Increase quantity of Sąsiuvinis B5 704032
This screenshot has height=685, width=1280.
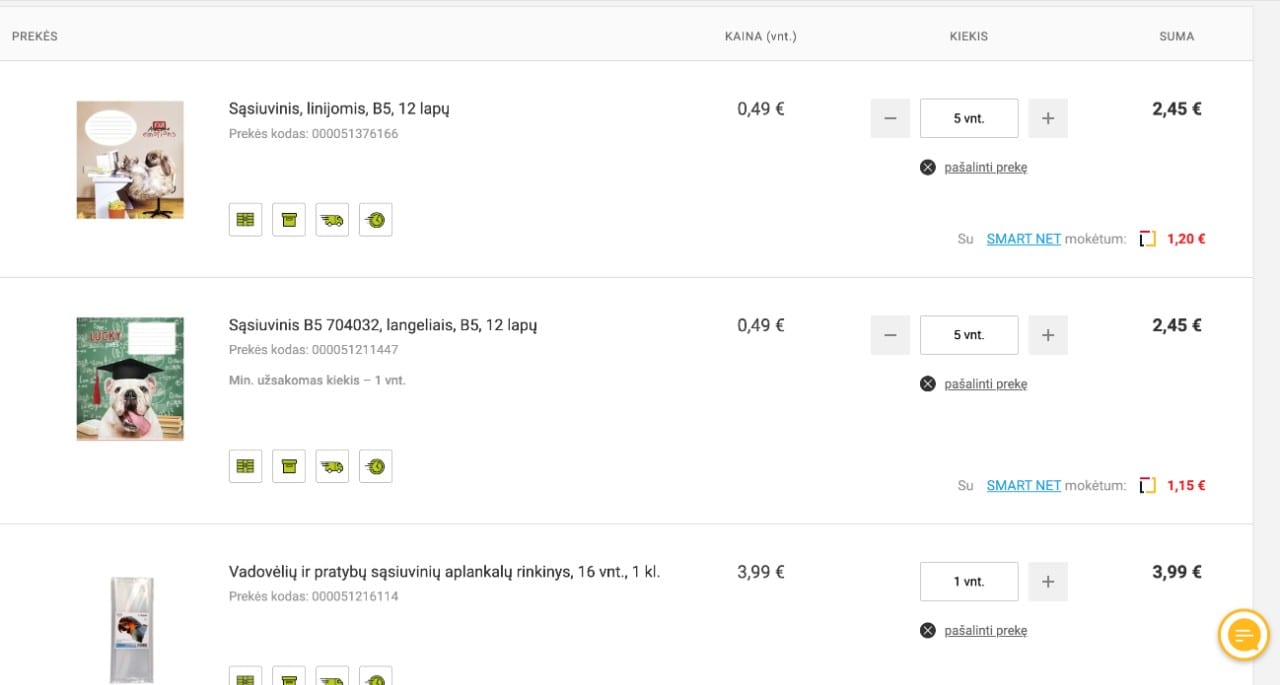pyautogui.click(x=1048, y=335)
